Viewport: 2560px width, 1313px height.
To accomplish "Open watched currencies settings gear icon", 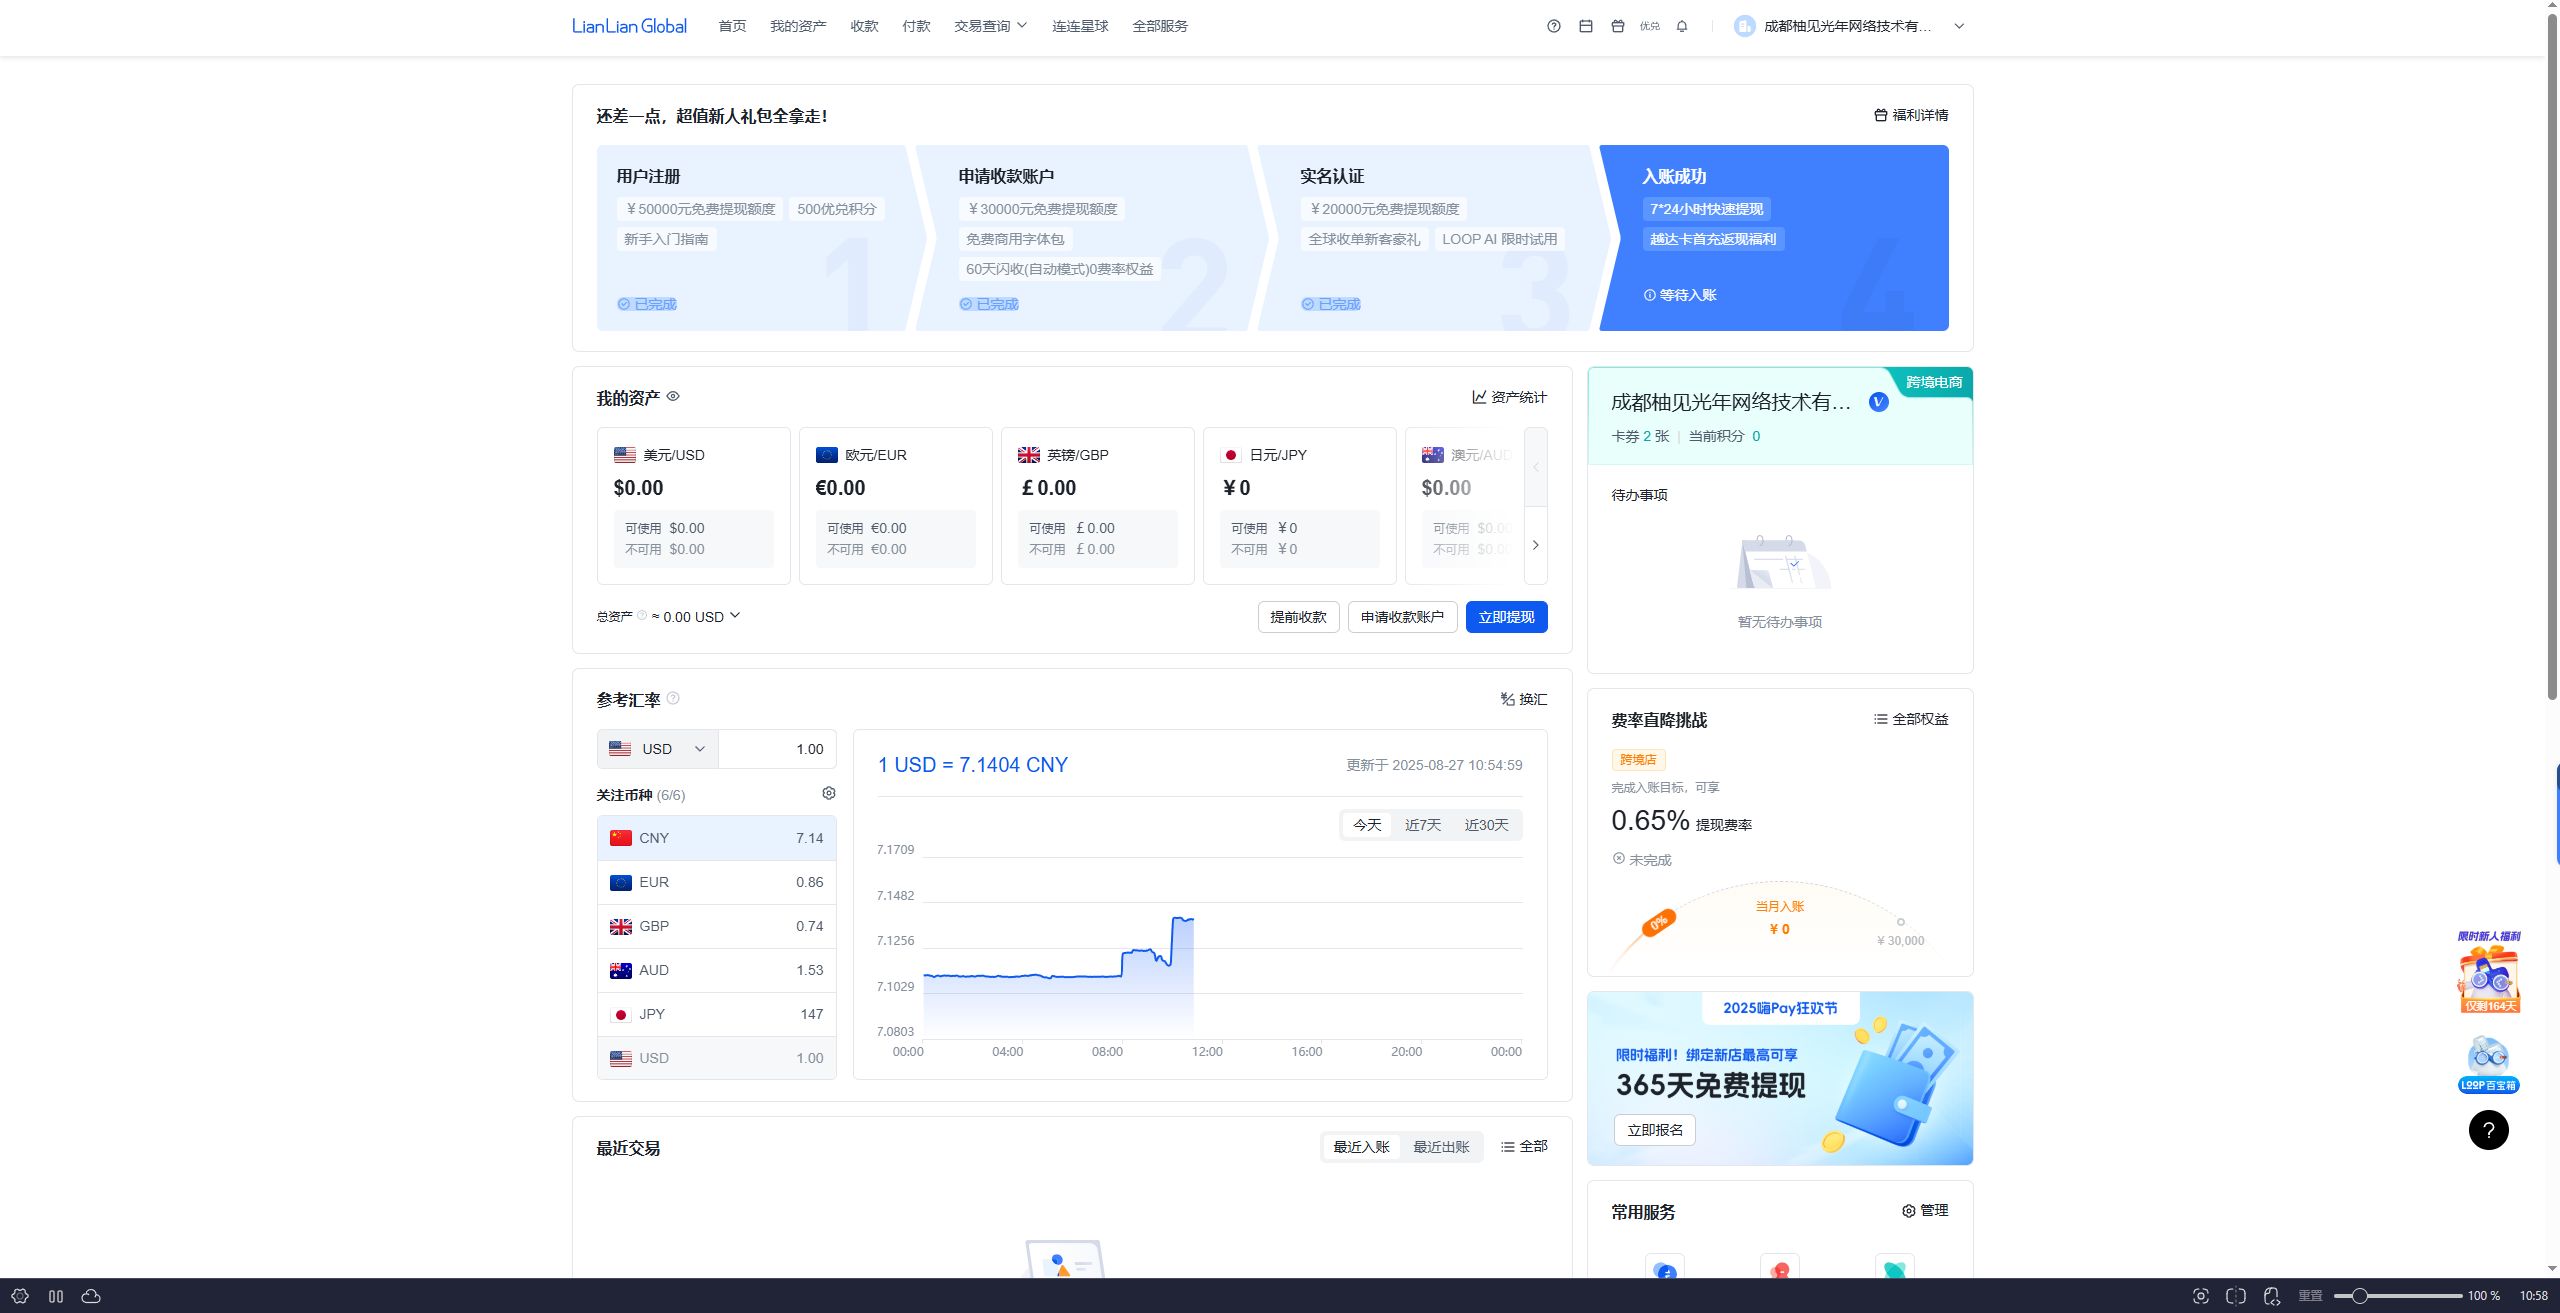I will click(828, 793).
